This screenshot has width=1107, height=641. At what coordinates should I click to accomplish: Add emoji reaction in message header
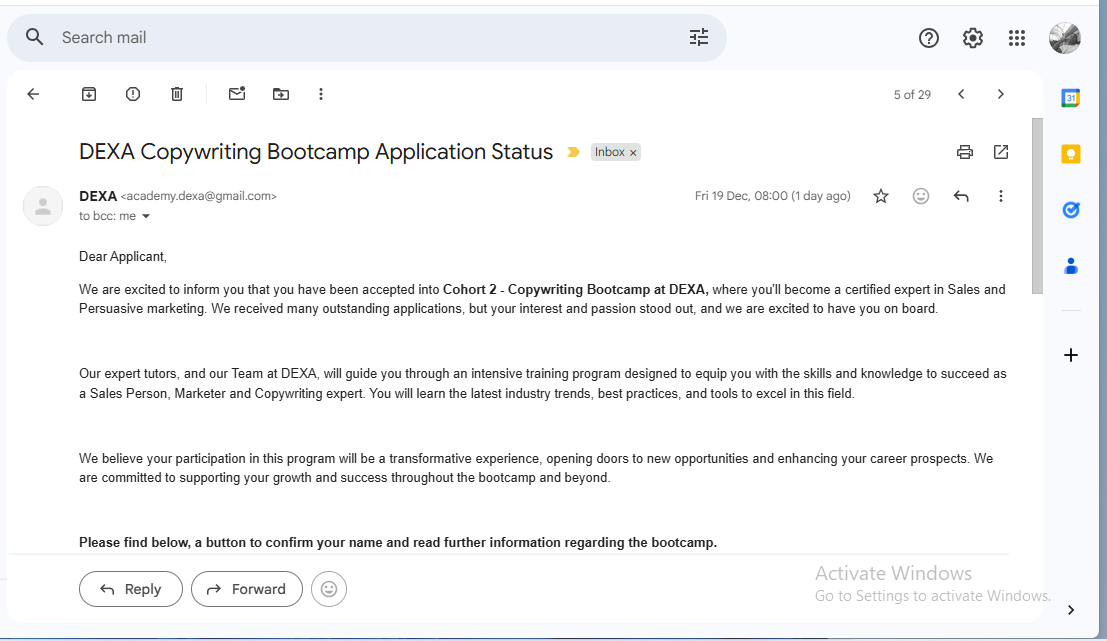click(x=921, y=196)
